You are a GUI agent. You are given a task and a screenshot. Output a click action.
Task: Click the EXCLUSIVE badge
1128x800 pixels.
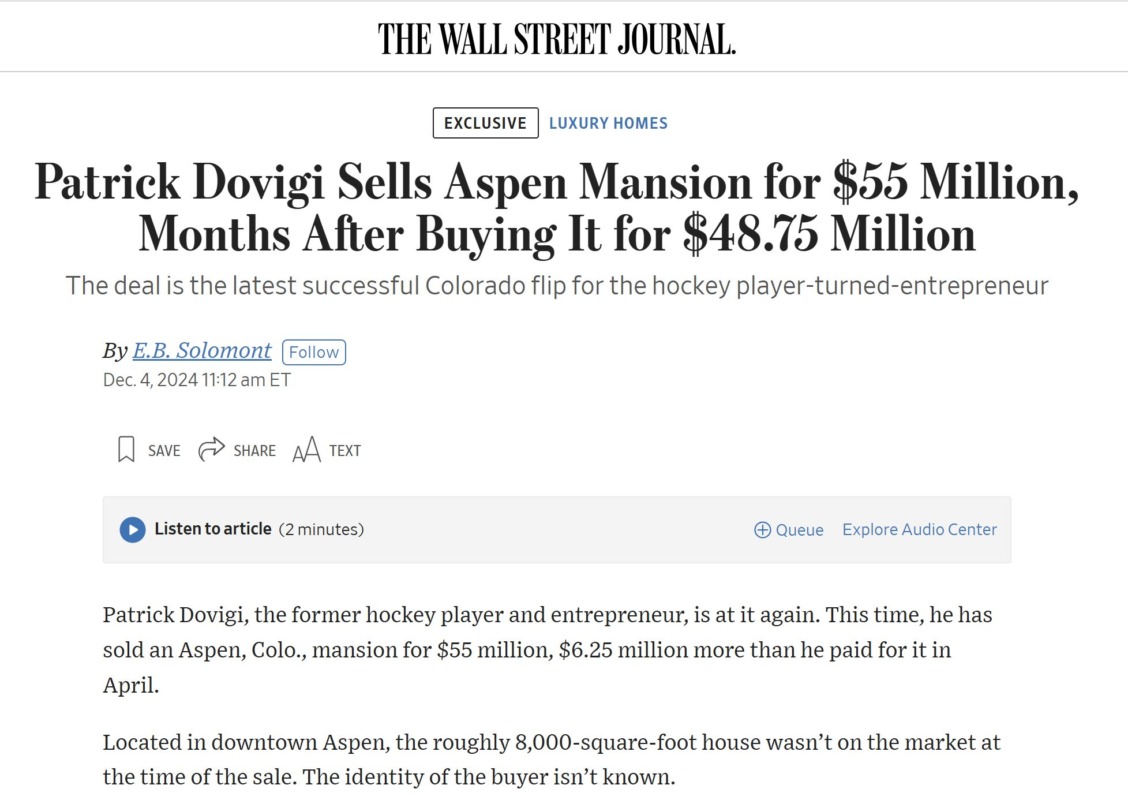point(485,123)
